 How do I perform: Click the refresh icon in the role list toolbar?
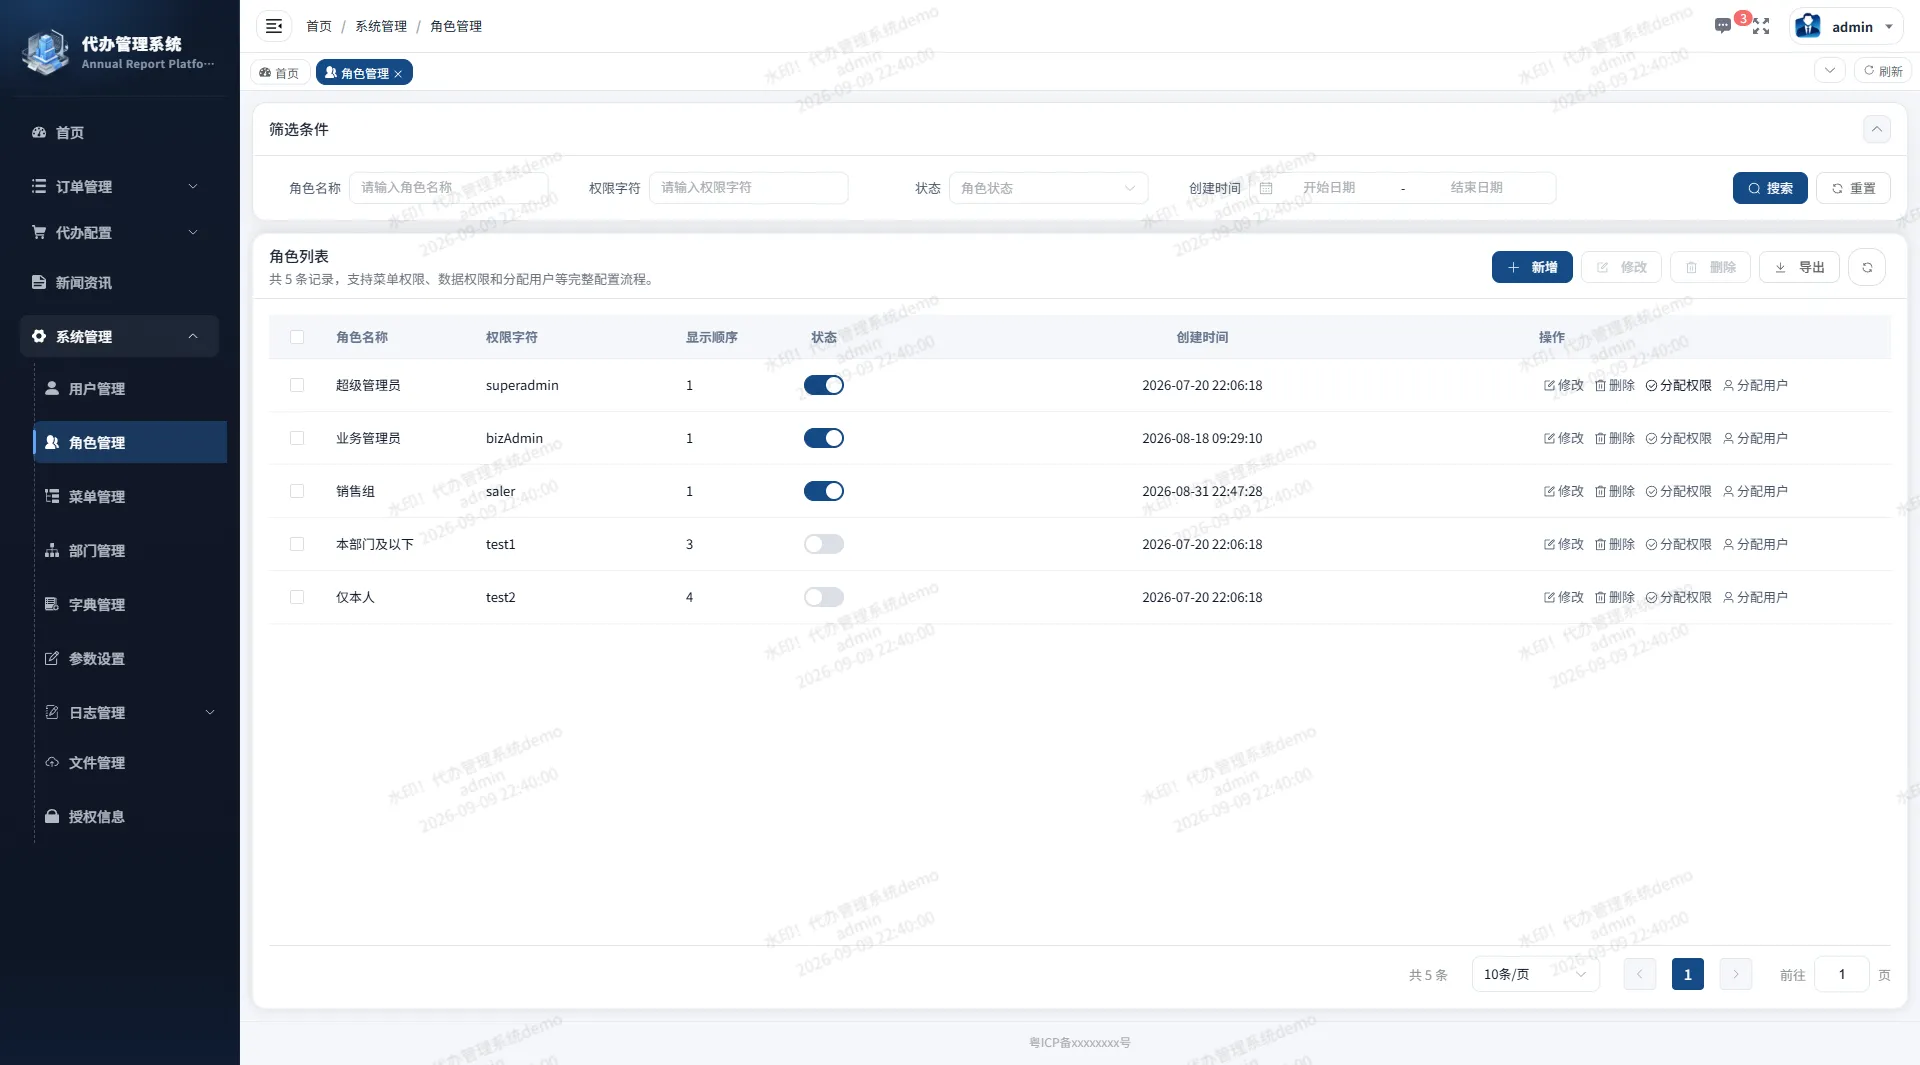[1867, 268]
